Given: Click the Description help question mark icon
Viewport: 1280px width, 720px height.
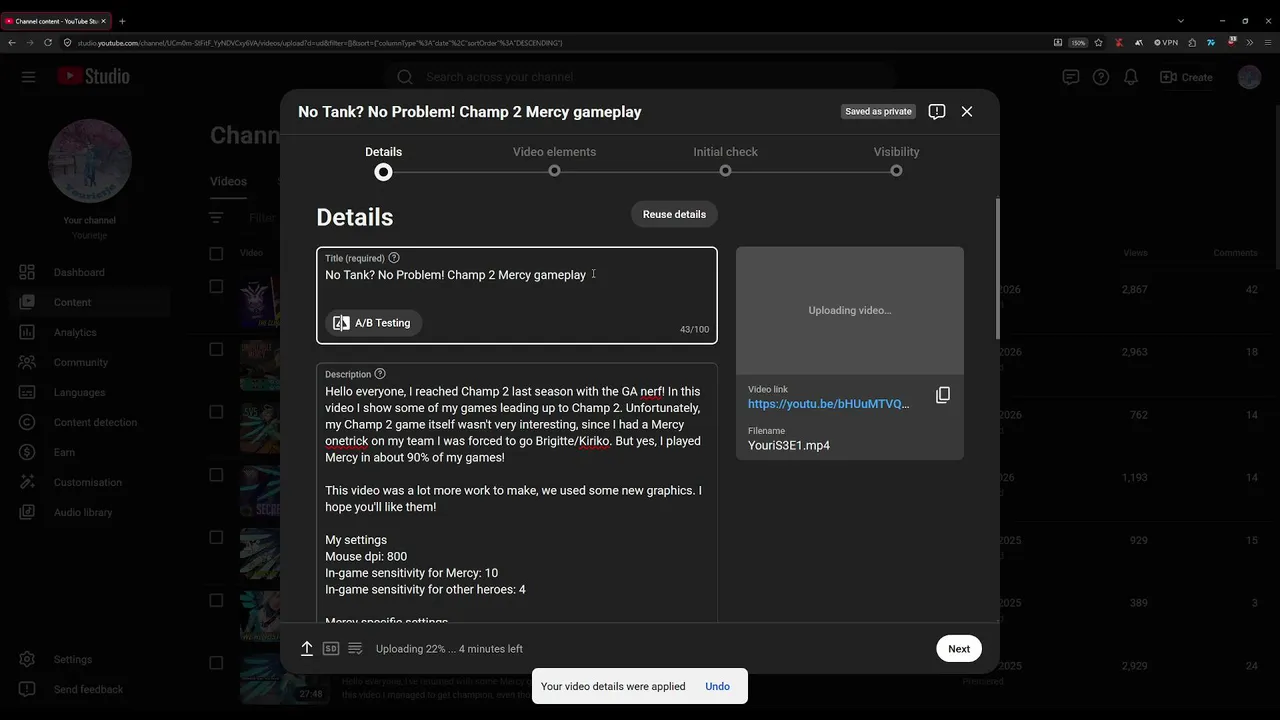Looking at the screenshot, I should [x=380, y=374].
